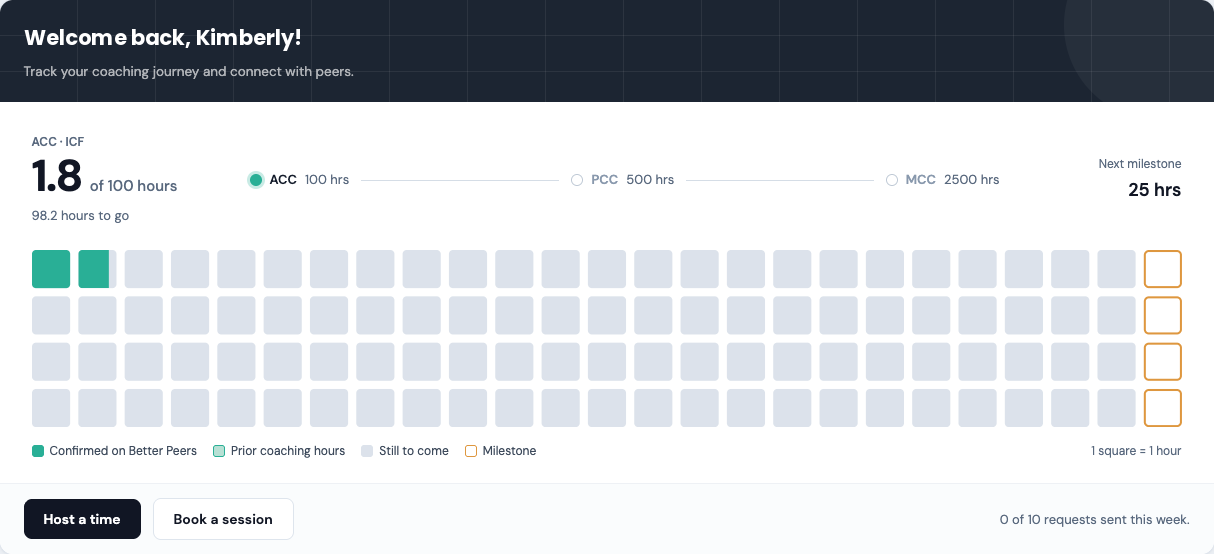Viewport: 1214px width, 554px height.
Task: Click the partially filled second hour square
Action: 97,269
